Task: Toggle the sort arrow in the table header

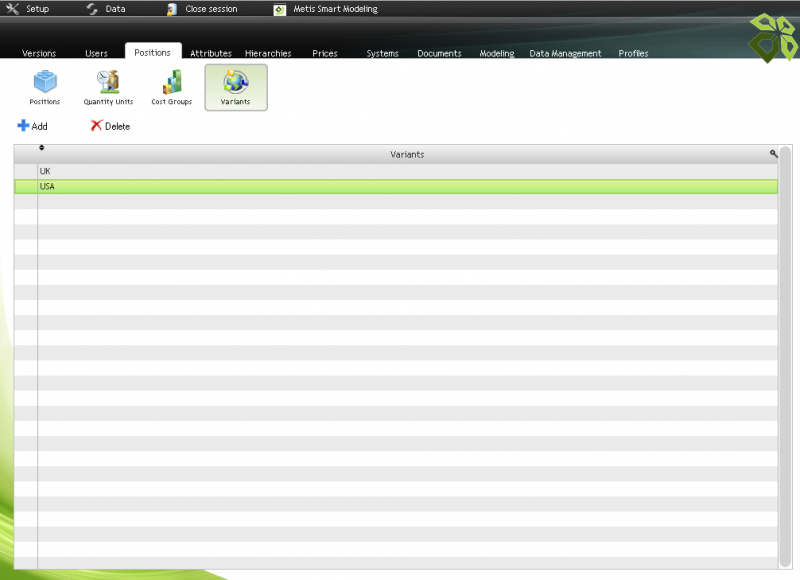Action: [41, 149]
